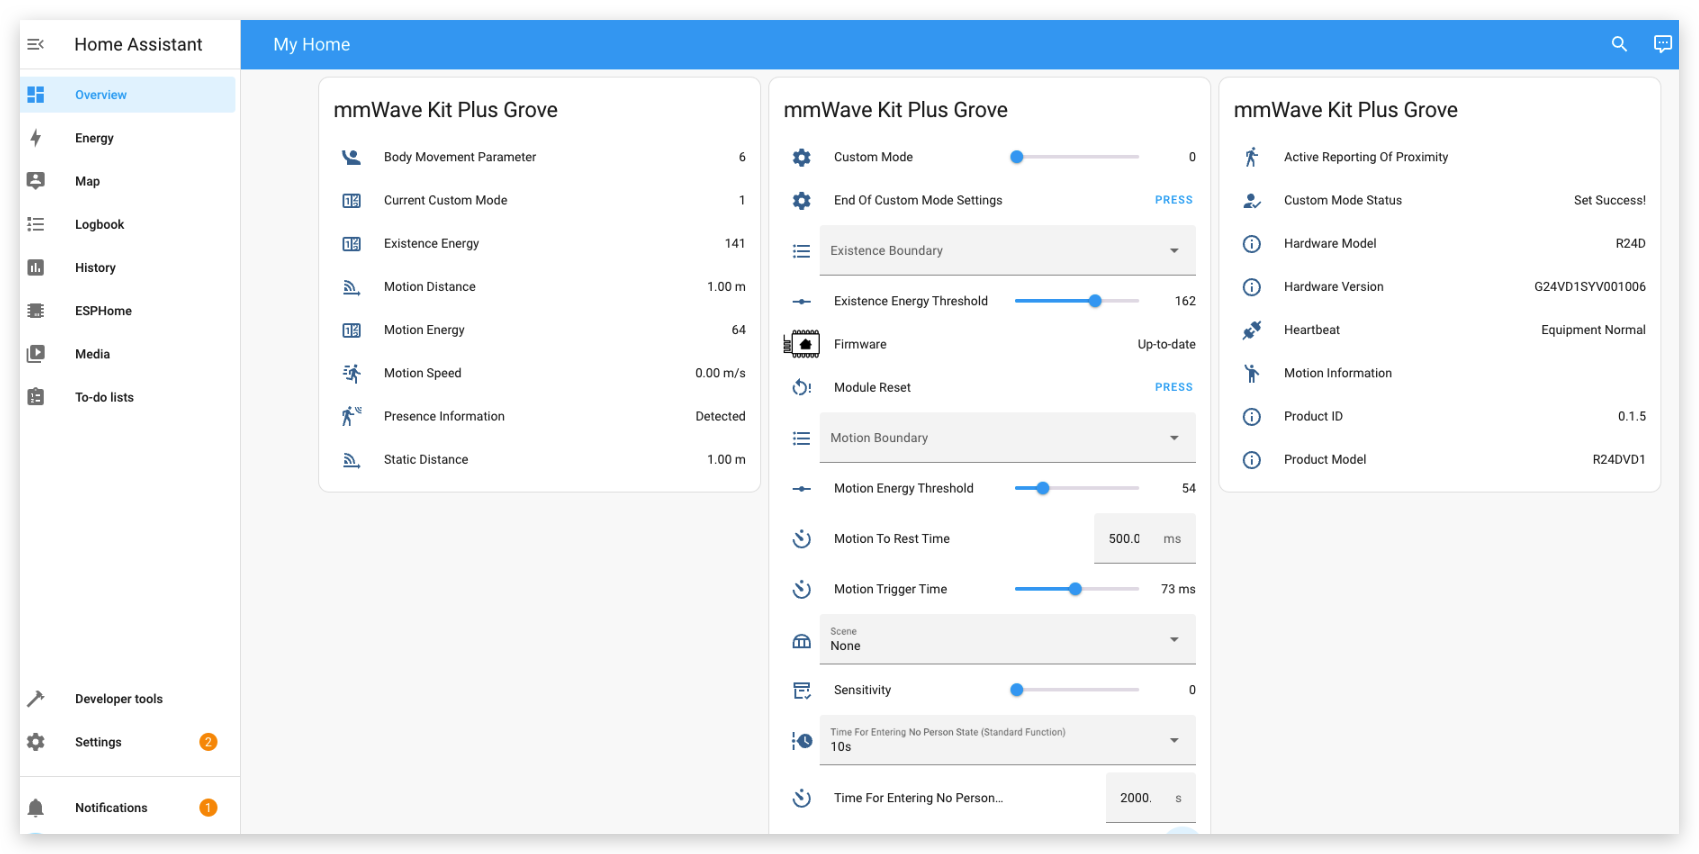The width and height of the screenshot is (1699, 854).
Task: Click the Current Custom Mode counter icon
Action: (351, 200)
